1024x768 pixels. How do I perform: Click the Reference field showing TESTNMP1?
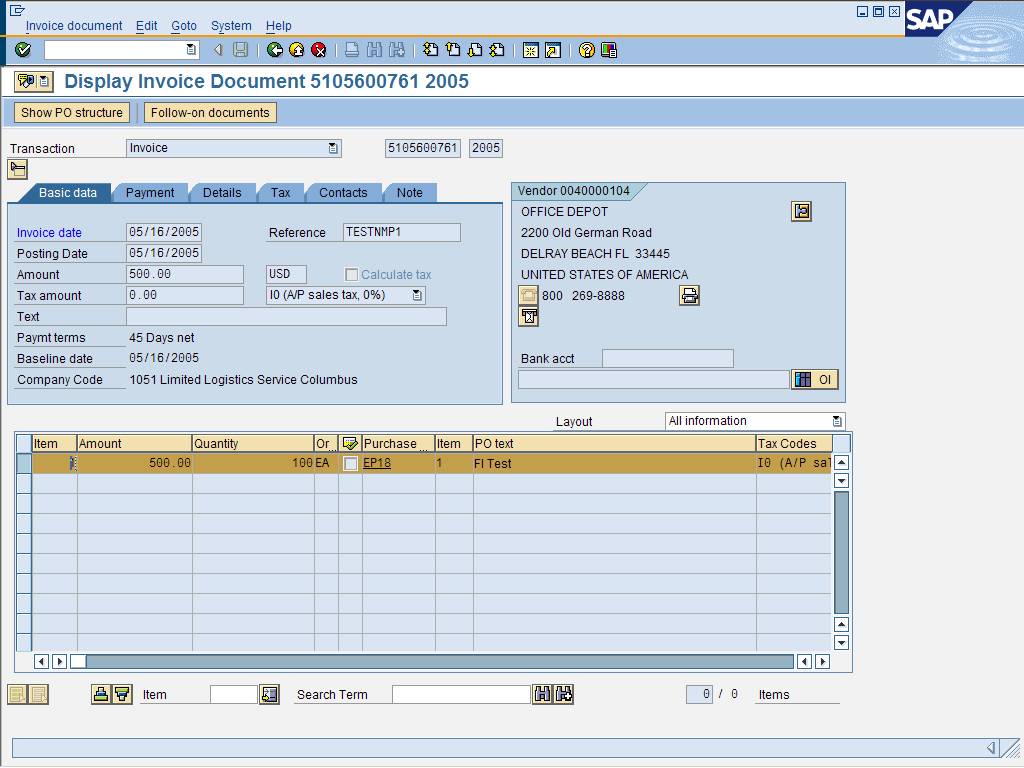402,232
